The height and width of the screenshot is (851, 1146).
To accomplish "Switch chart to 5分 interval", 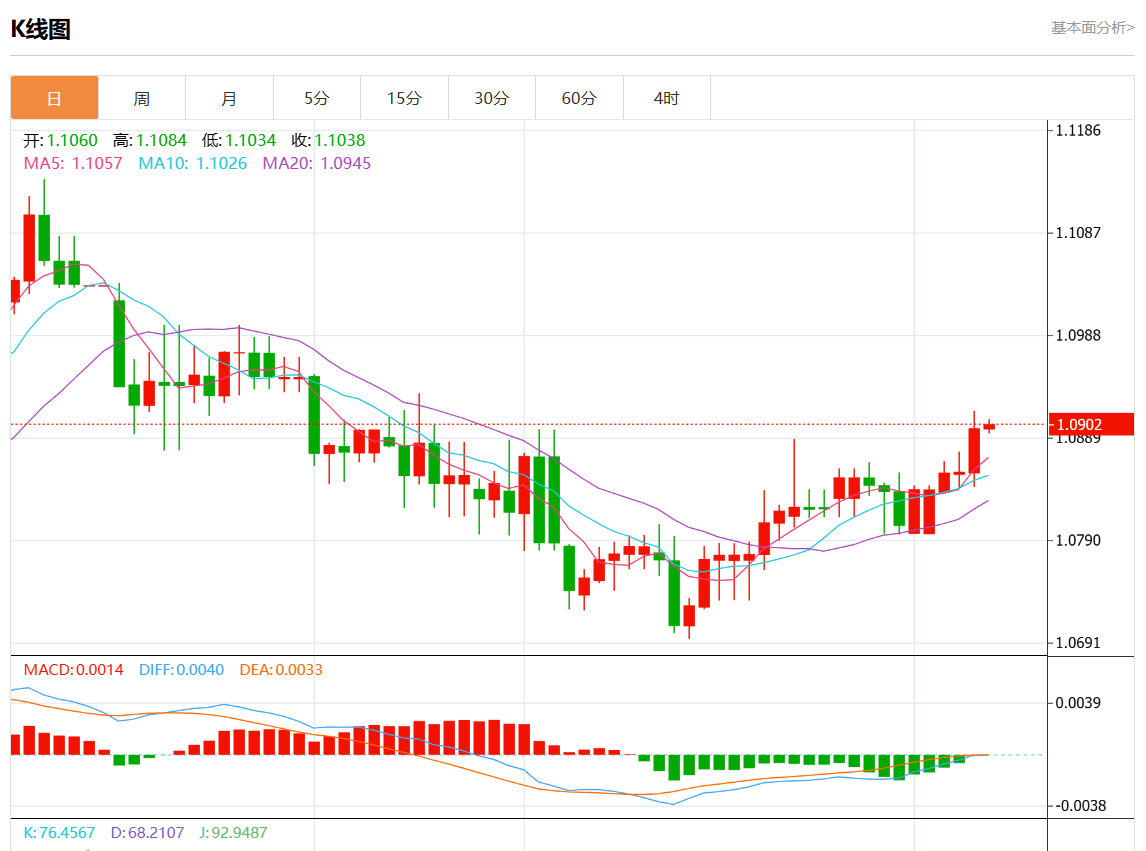I will [x=316, y=98].
